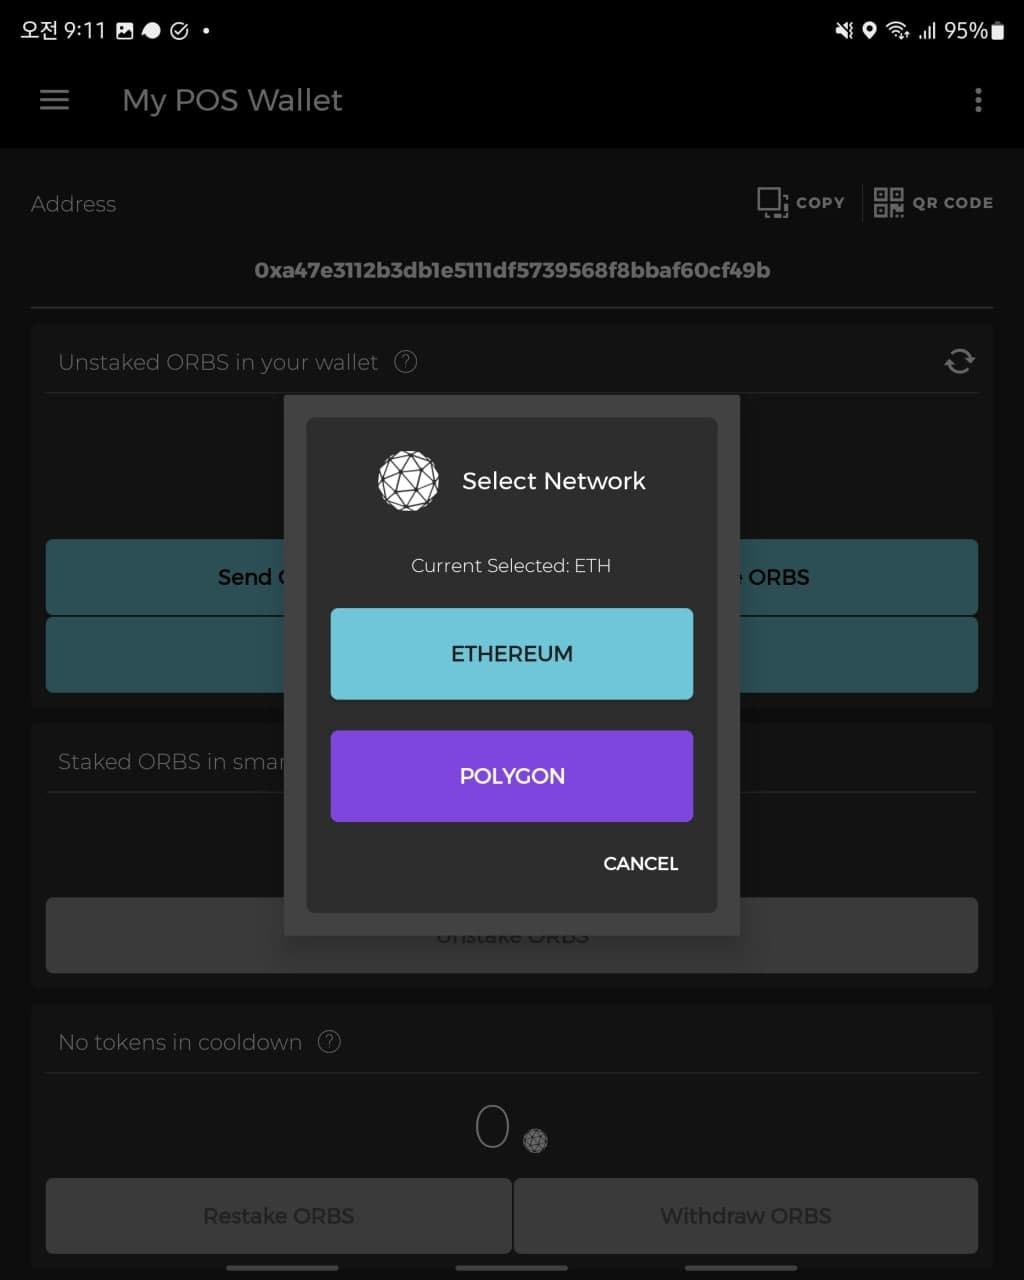The image size is (1024, 1280).
Task: Tap the small Orbs token icon
Action: coord(536,1141)
